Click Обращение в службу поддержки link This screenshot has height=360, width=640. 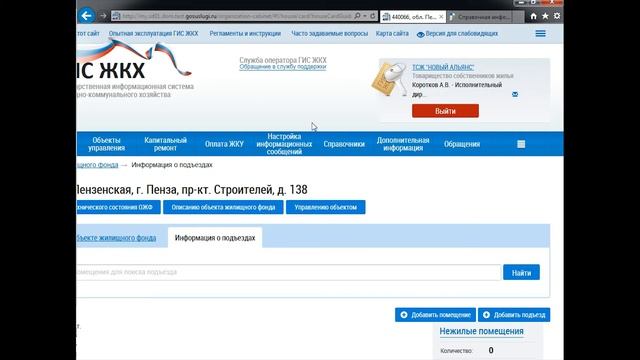[283, 67]
